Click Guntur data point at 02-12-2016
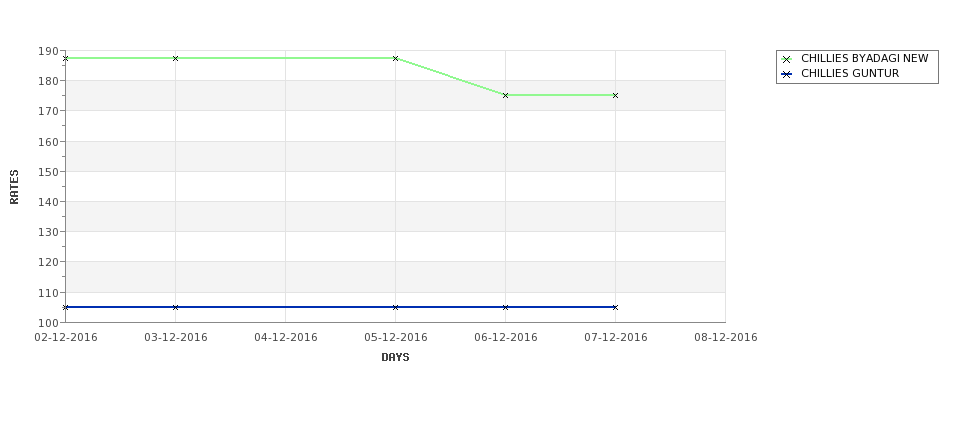The image size is (975, 429). [66, 307]
